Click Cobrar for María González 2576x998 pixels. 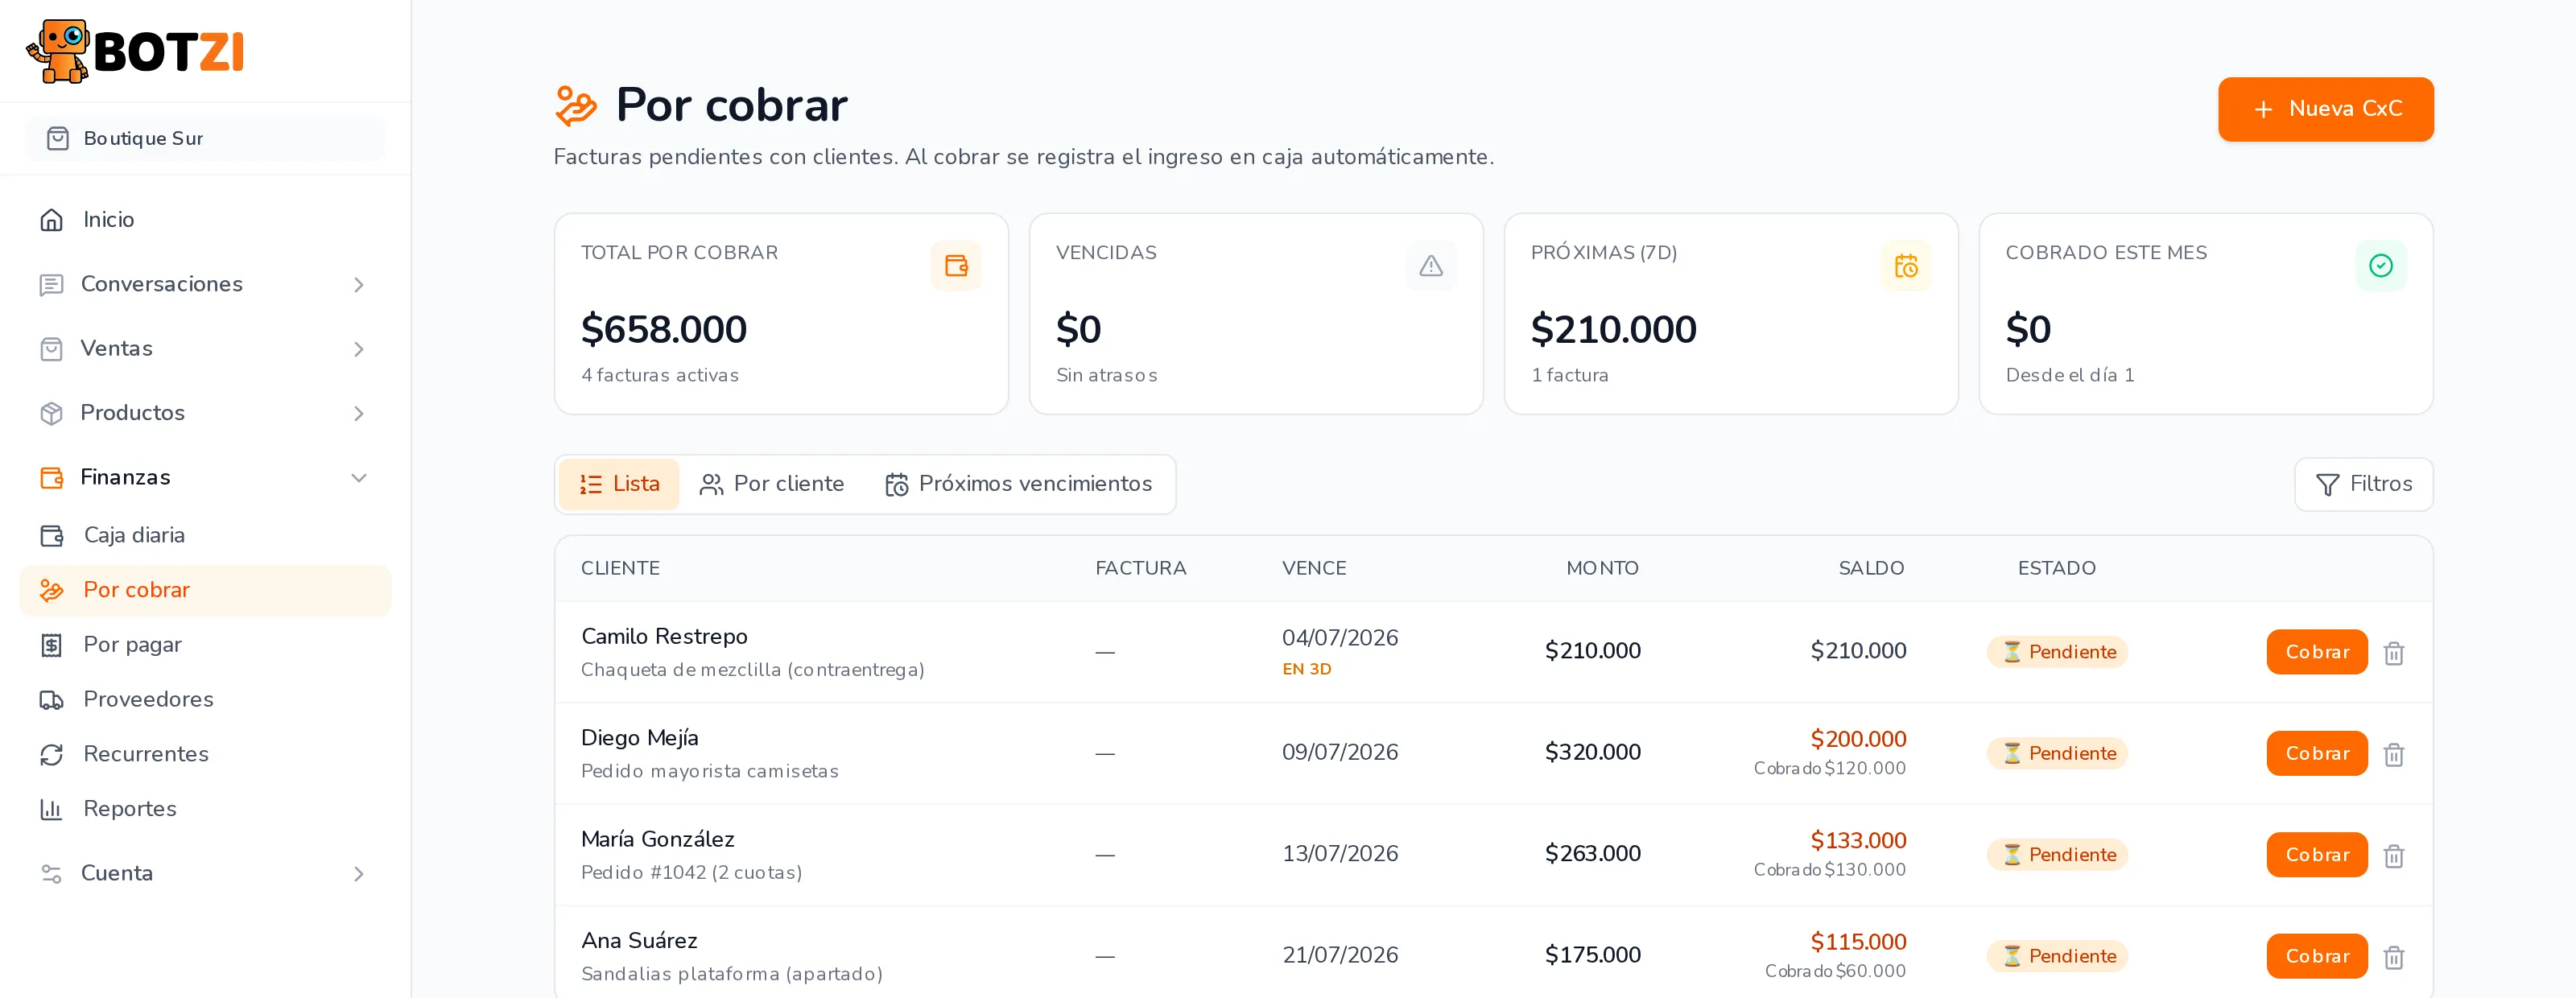coord(2316,855)
